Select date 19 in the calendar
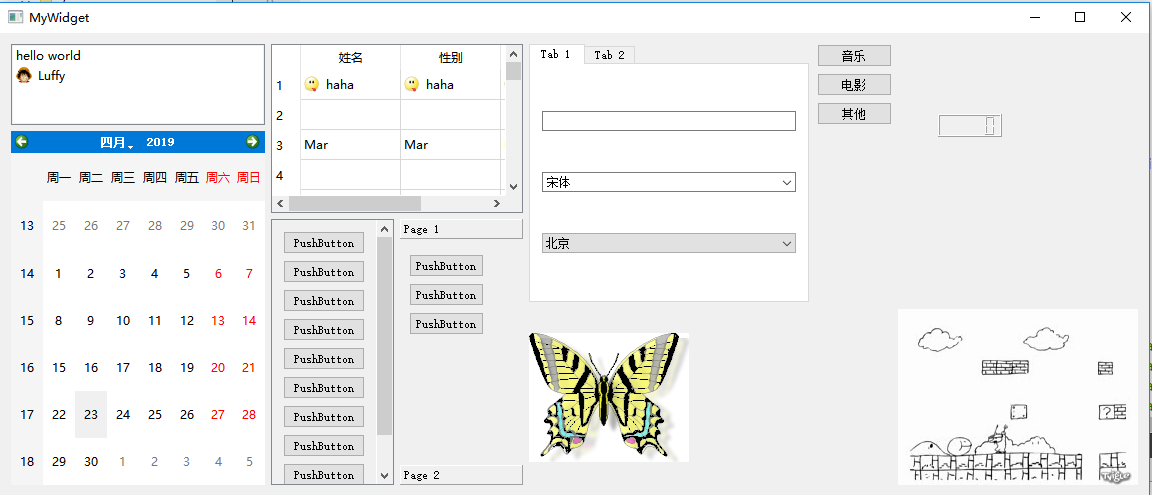 pyautogui.click(x=187, y=367)
